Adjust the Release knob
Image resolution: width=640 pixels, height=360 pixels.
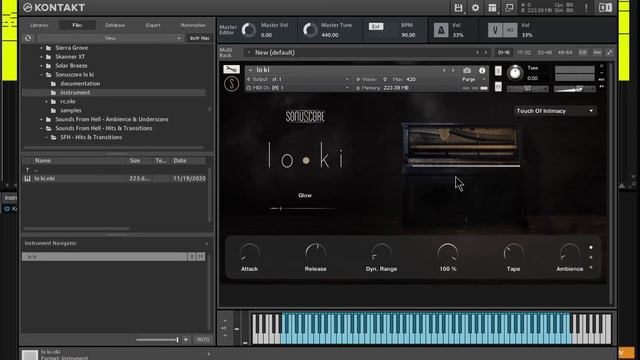pos(316,253)
